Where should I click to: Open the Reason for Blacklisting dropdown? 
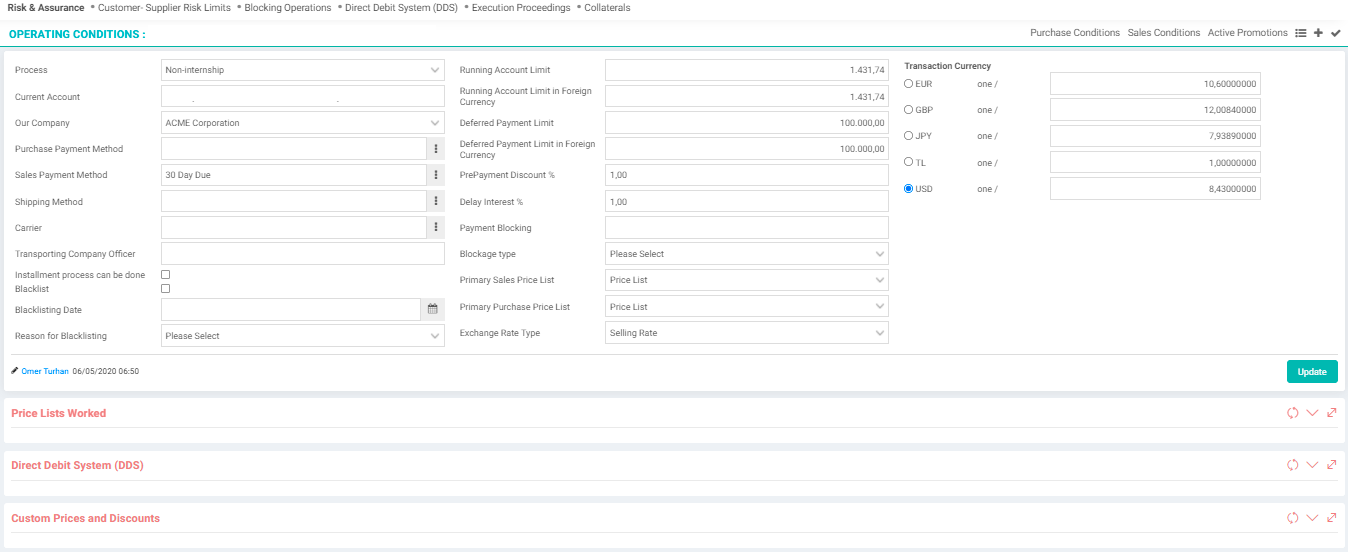pyautogui.click(x=303, y=336)
